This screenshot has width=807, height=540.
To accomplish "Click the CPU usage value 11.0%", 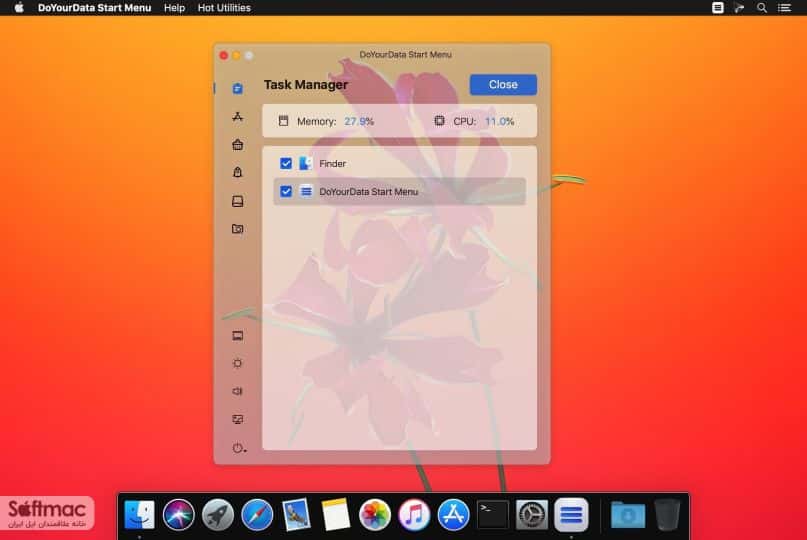I will [499, 121].
